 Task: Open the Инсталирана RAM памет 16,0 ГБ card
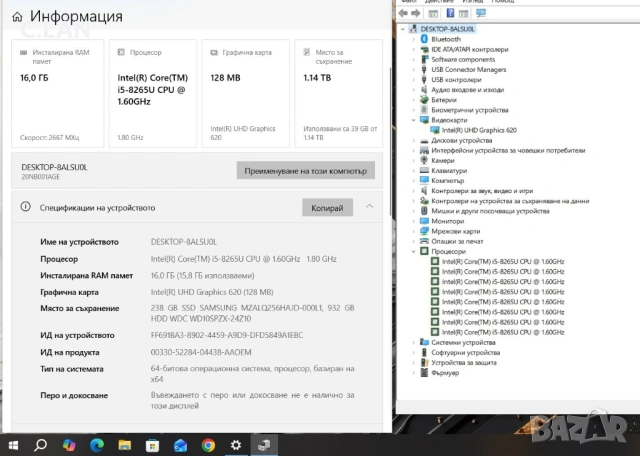(58, 93)
